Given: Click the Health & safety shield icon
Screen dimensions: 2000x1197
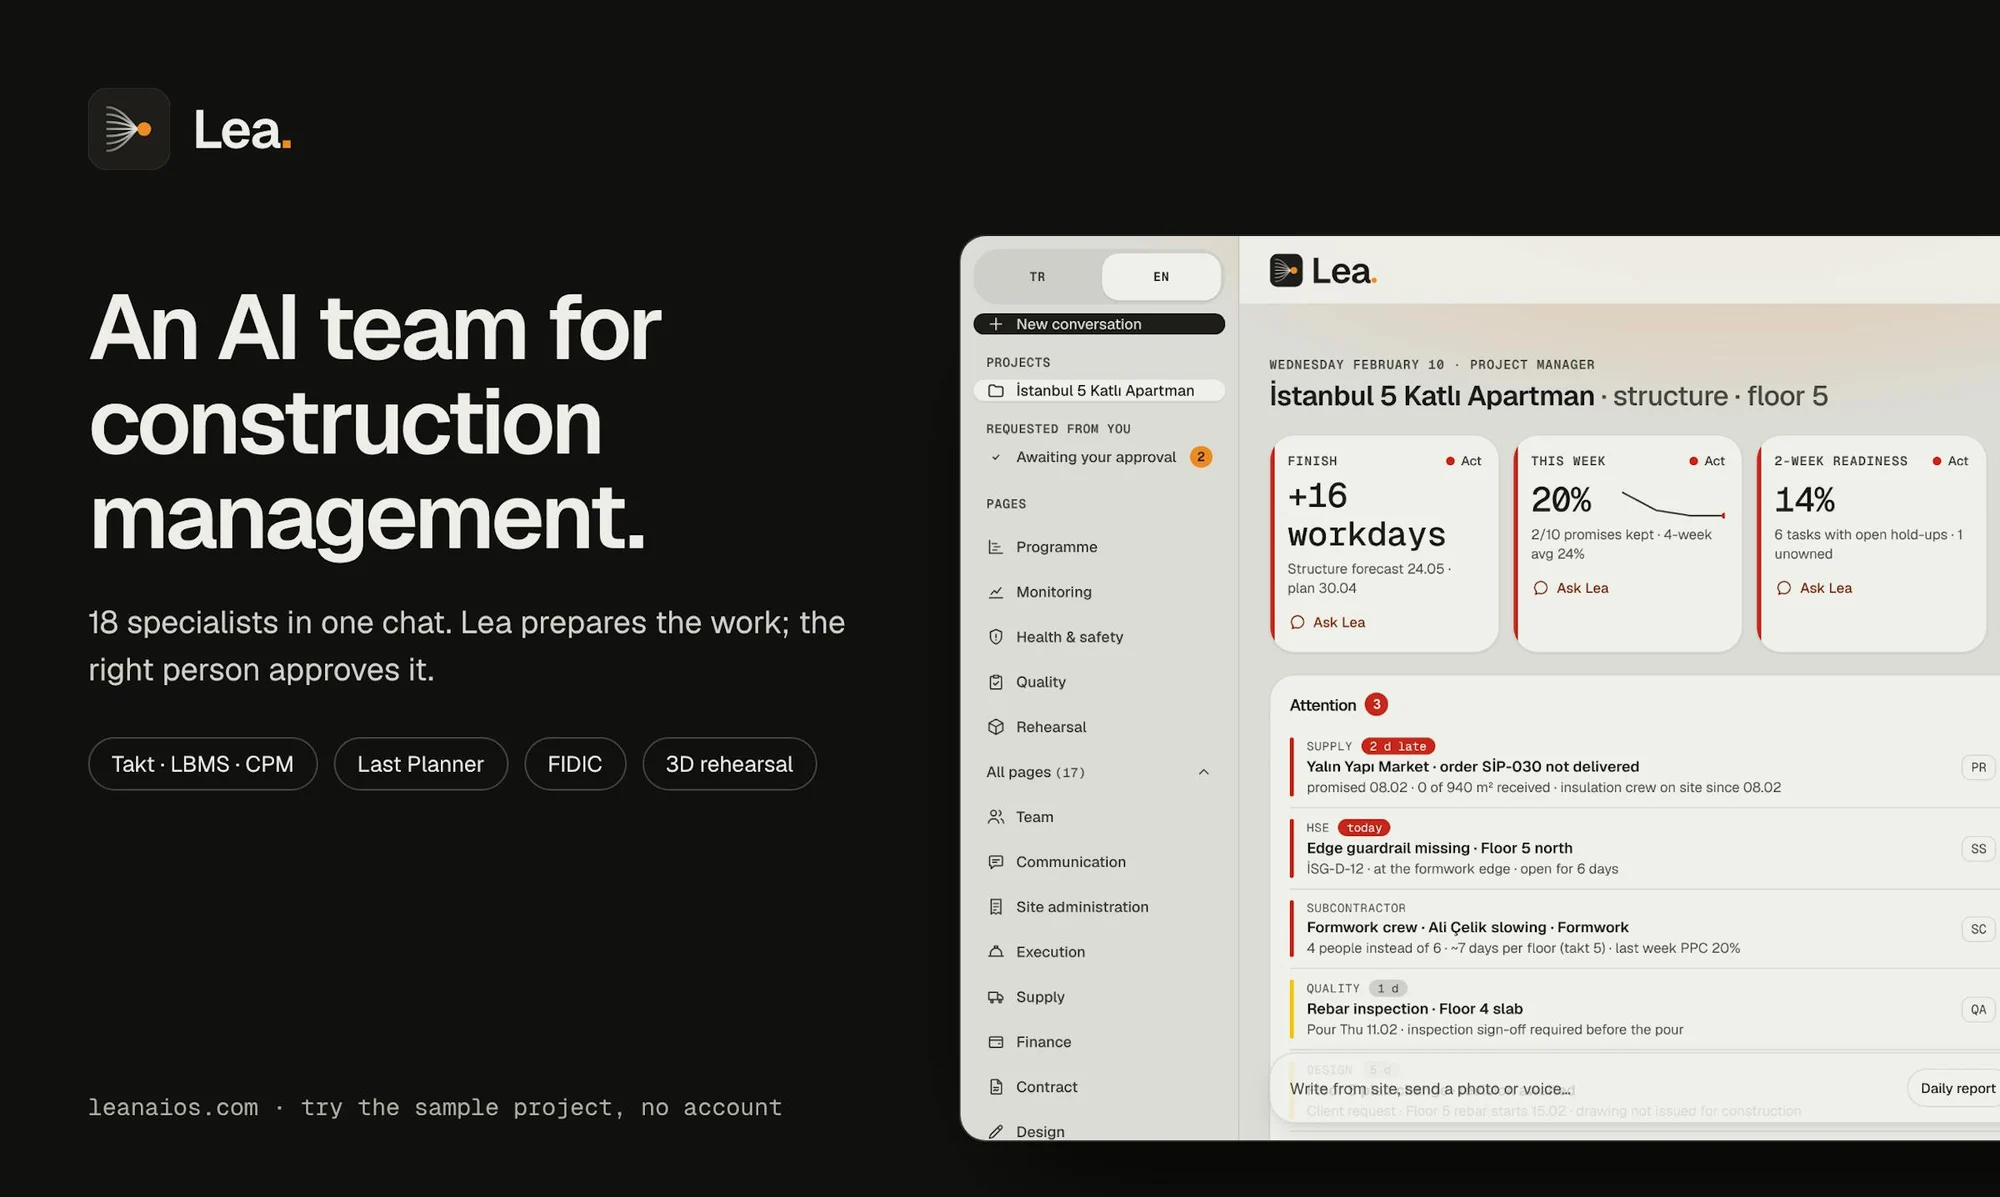Looking at the screenshot, I should coord(995,637).
